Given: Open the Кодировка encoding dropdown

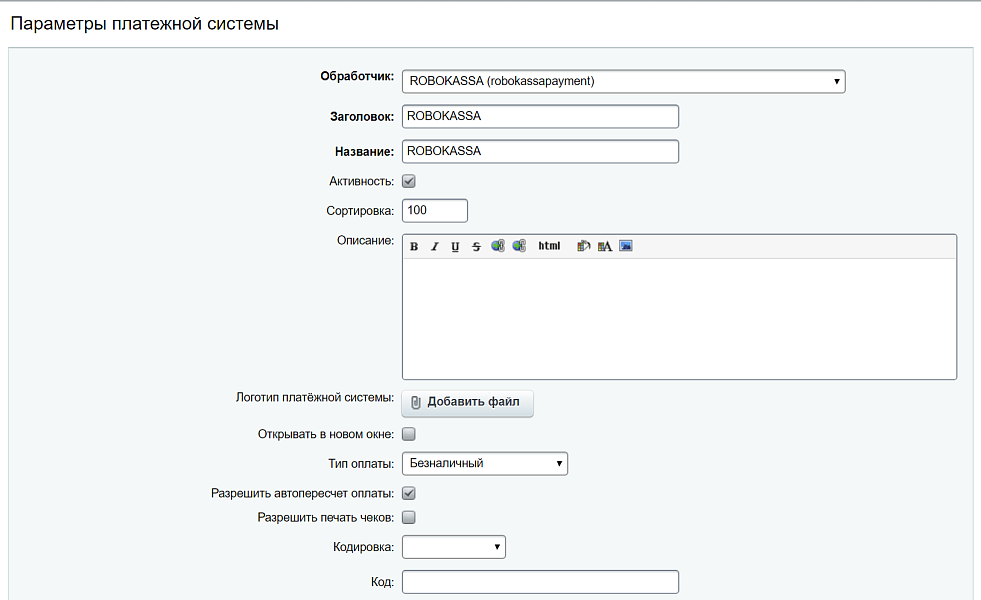Looking at the screenshot, I should pyautogui.click(x=453, y=547).
